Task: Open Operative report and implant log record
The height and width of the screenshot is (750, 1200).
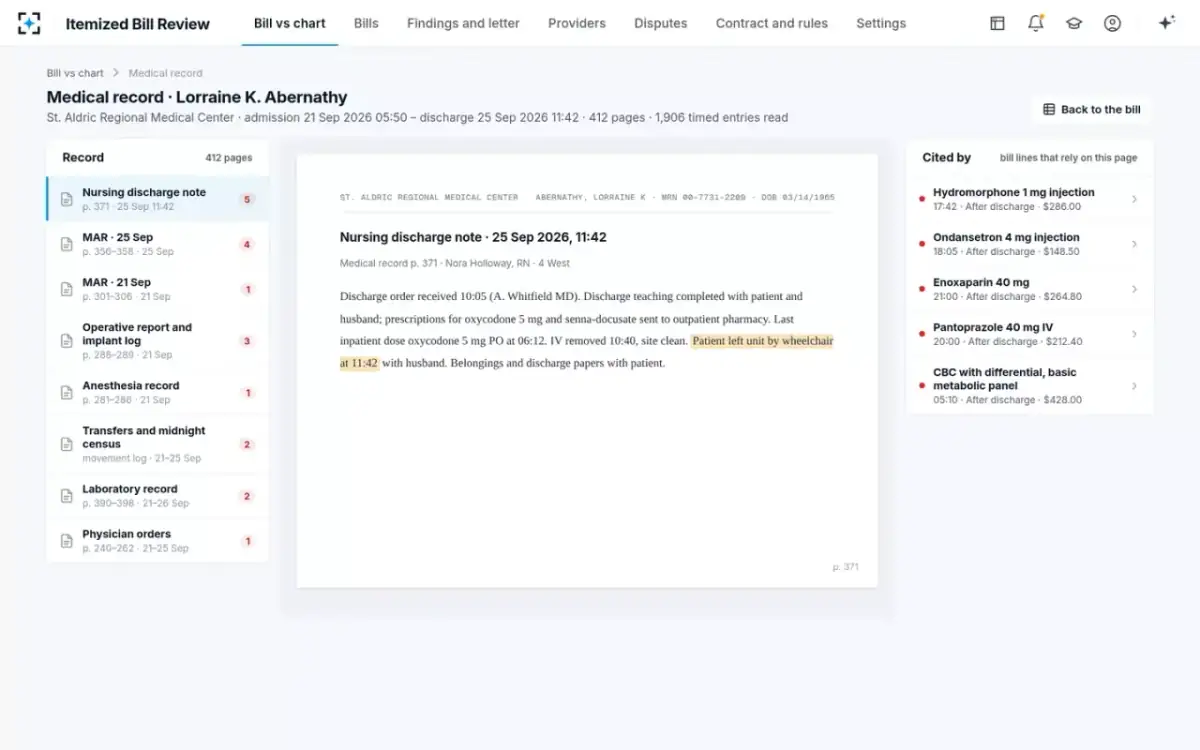Action: pyautogui.click(x=157, y=341)
